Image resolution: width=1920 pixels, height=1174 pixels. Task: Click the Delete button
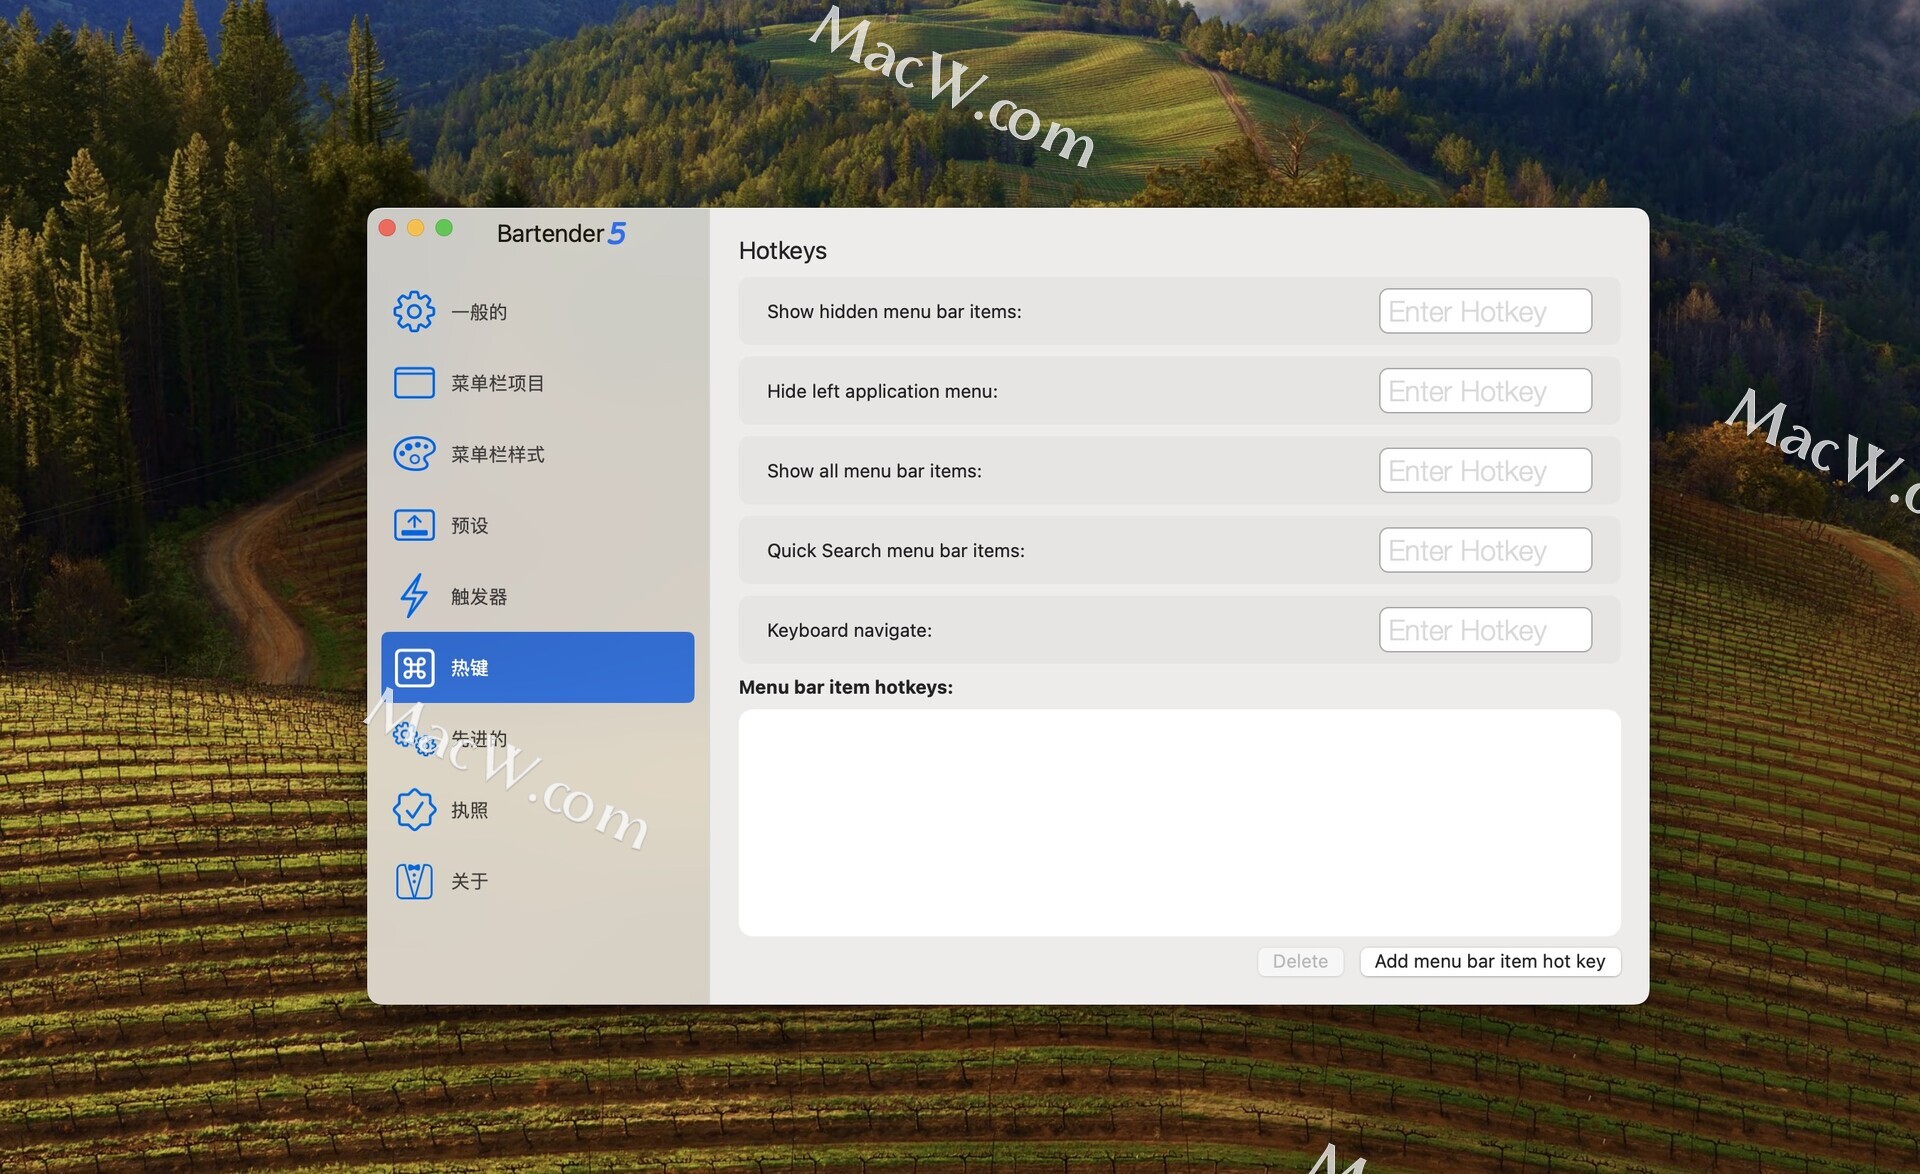coord(1300,961)
